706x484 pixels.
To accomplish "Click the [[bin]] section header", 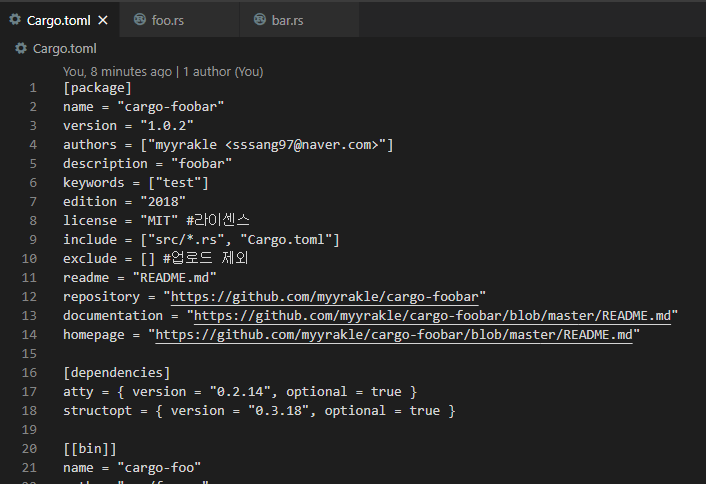I will [89, 449].
